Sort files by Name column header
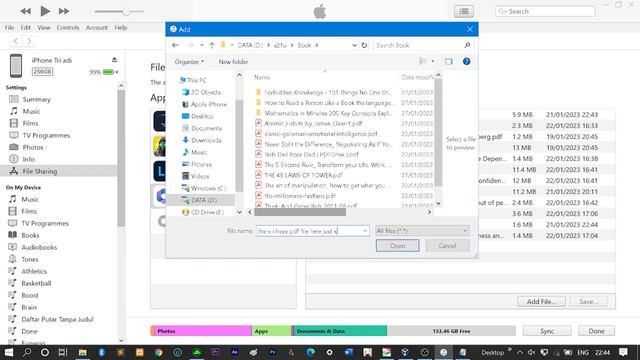The width and height of the screenshot is (640, 360). [262, 77]
